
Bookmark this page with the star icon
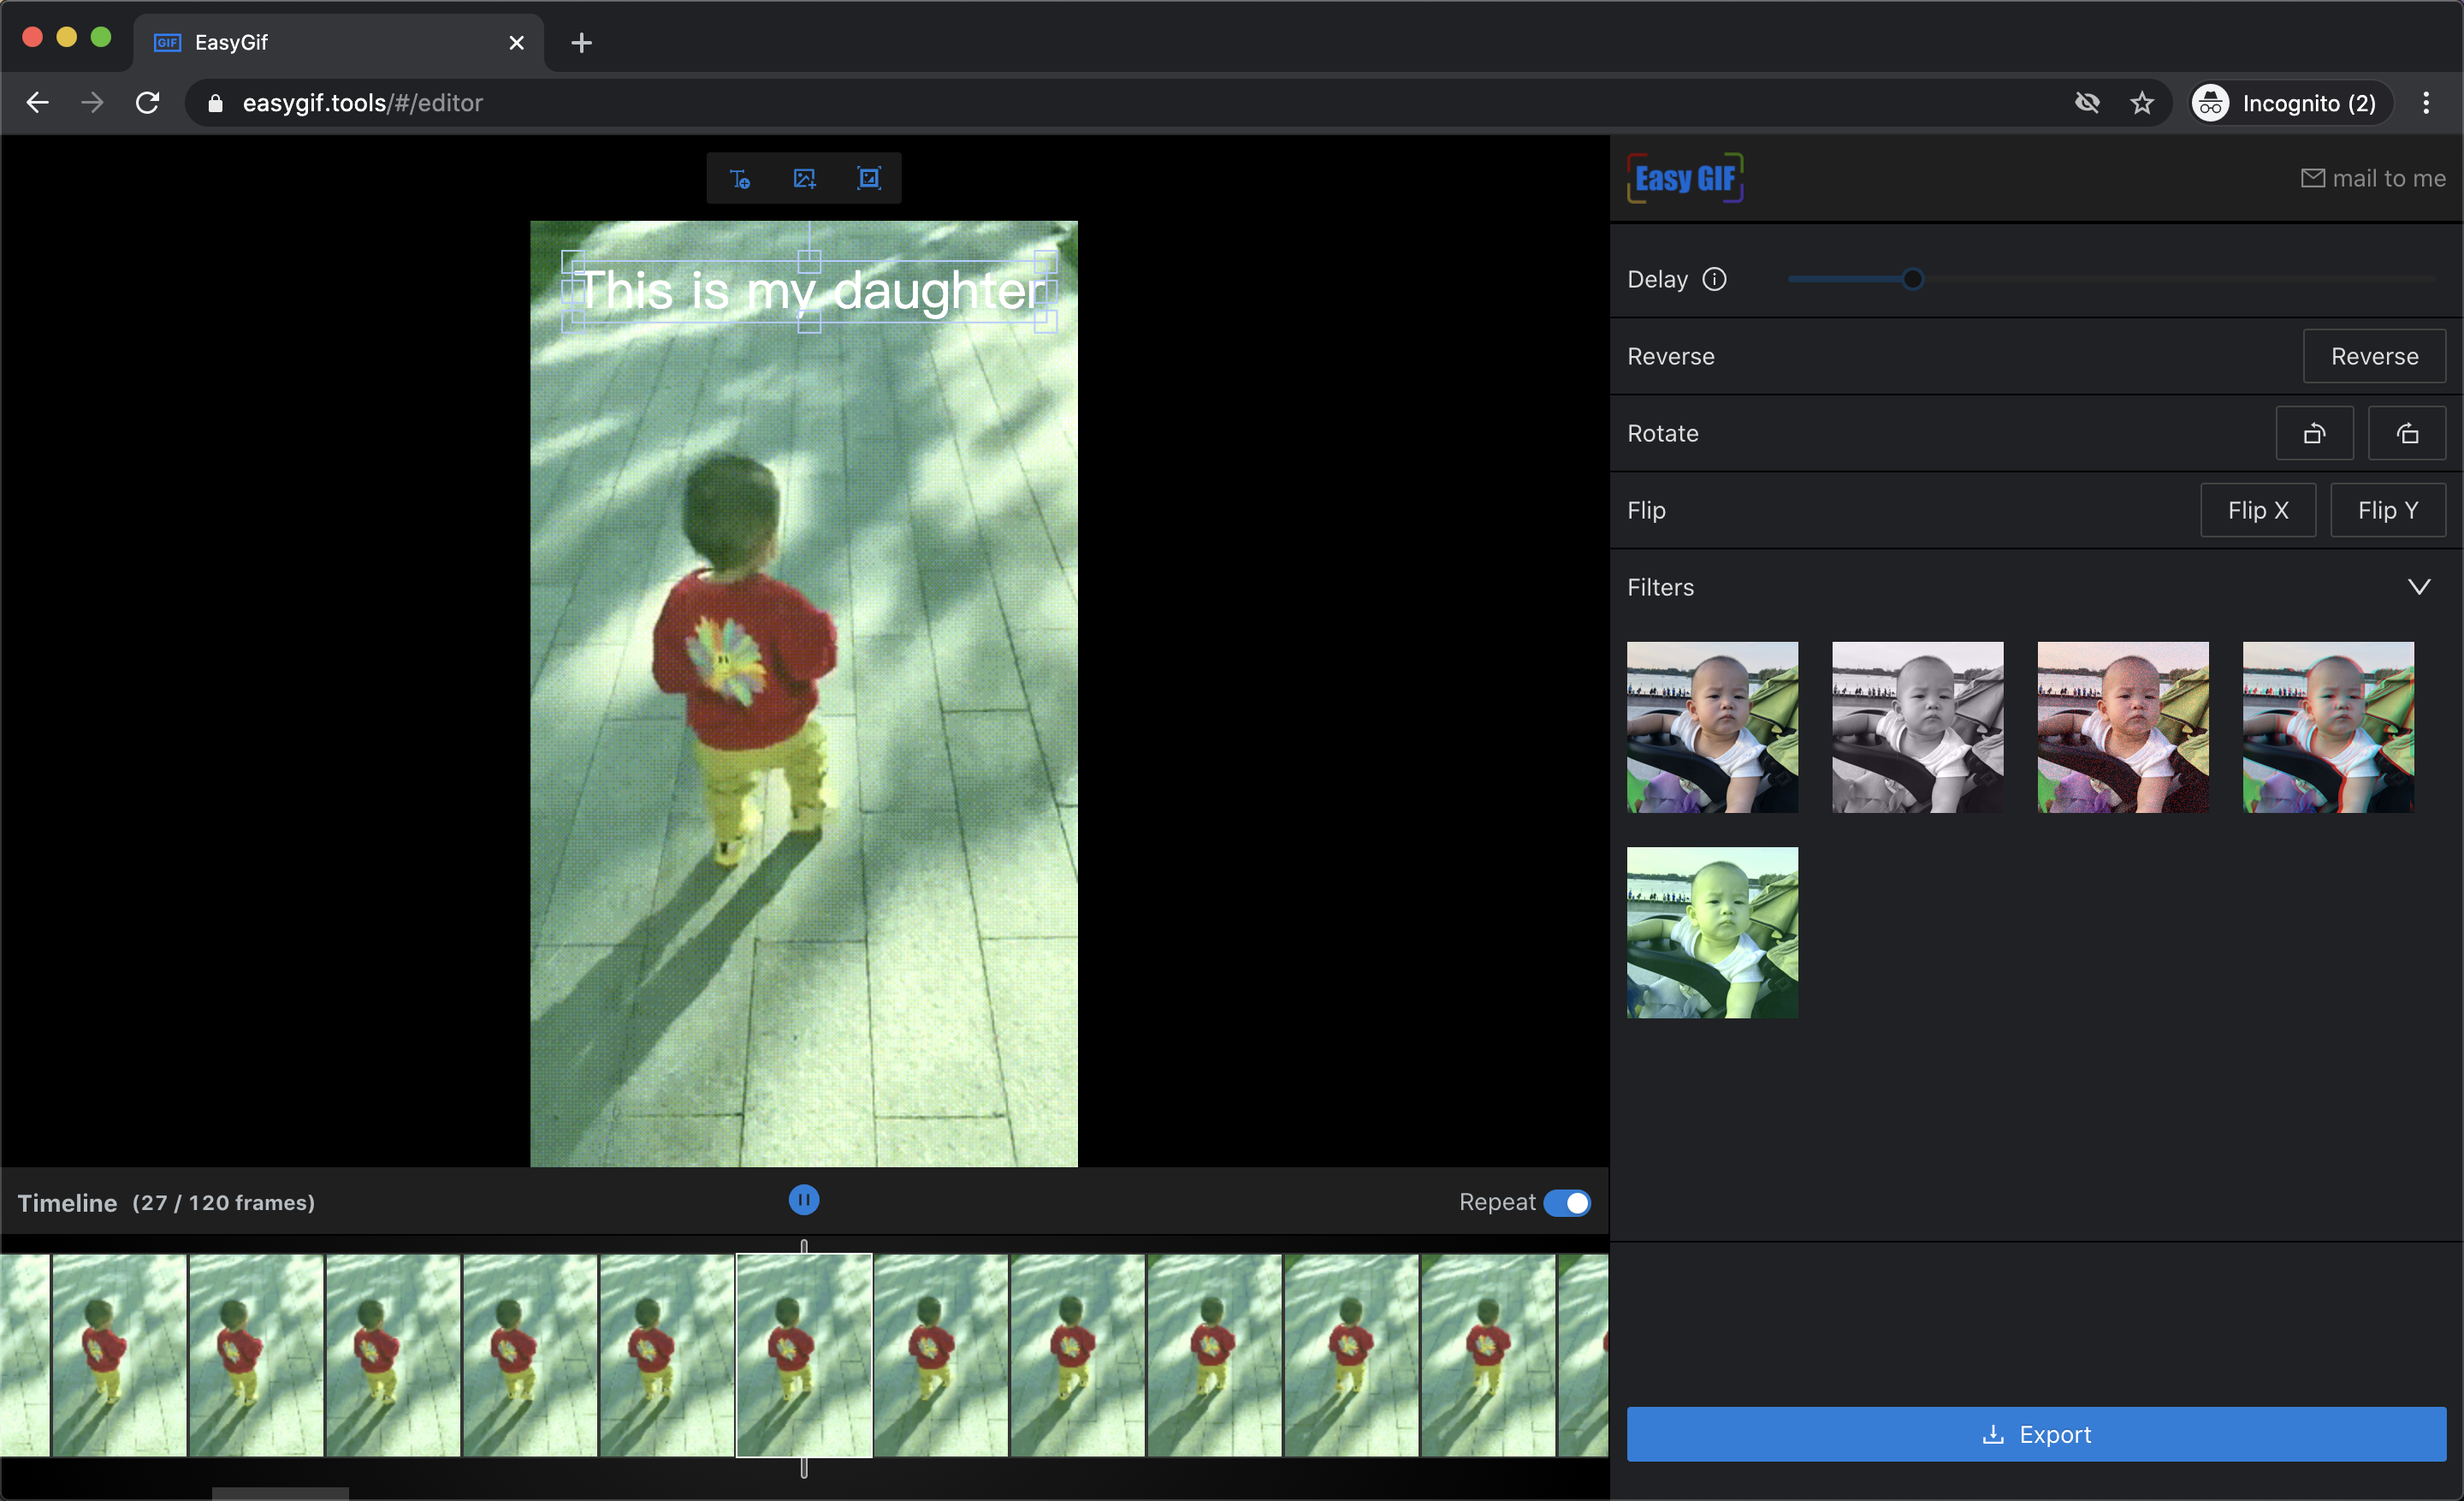tap(2142, 102)
